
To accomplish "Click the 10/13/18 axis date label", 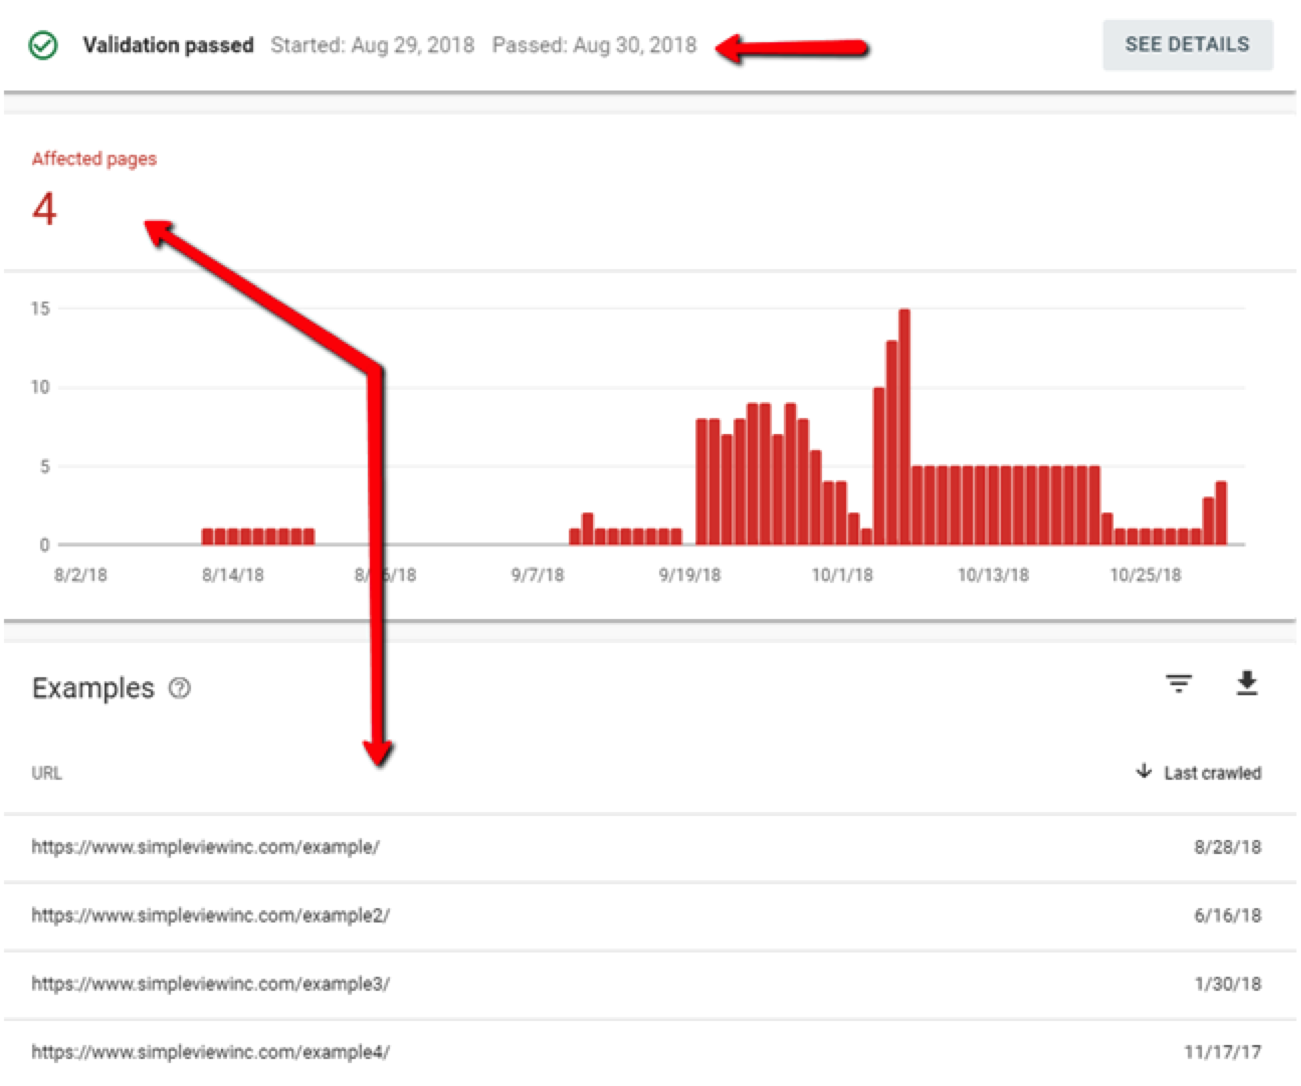I will tap(993, 575).
